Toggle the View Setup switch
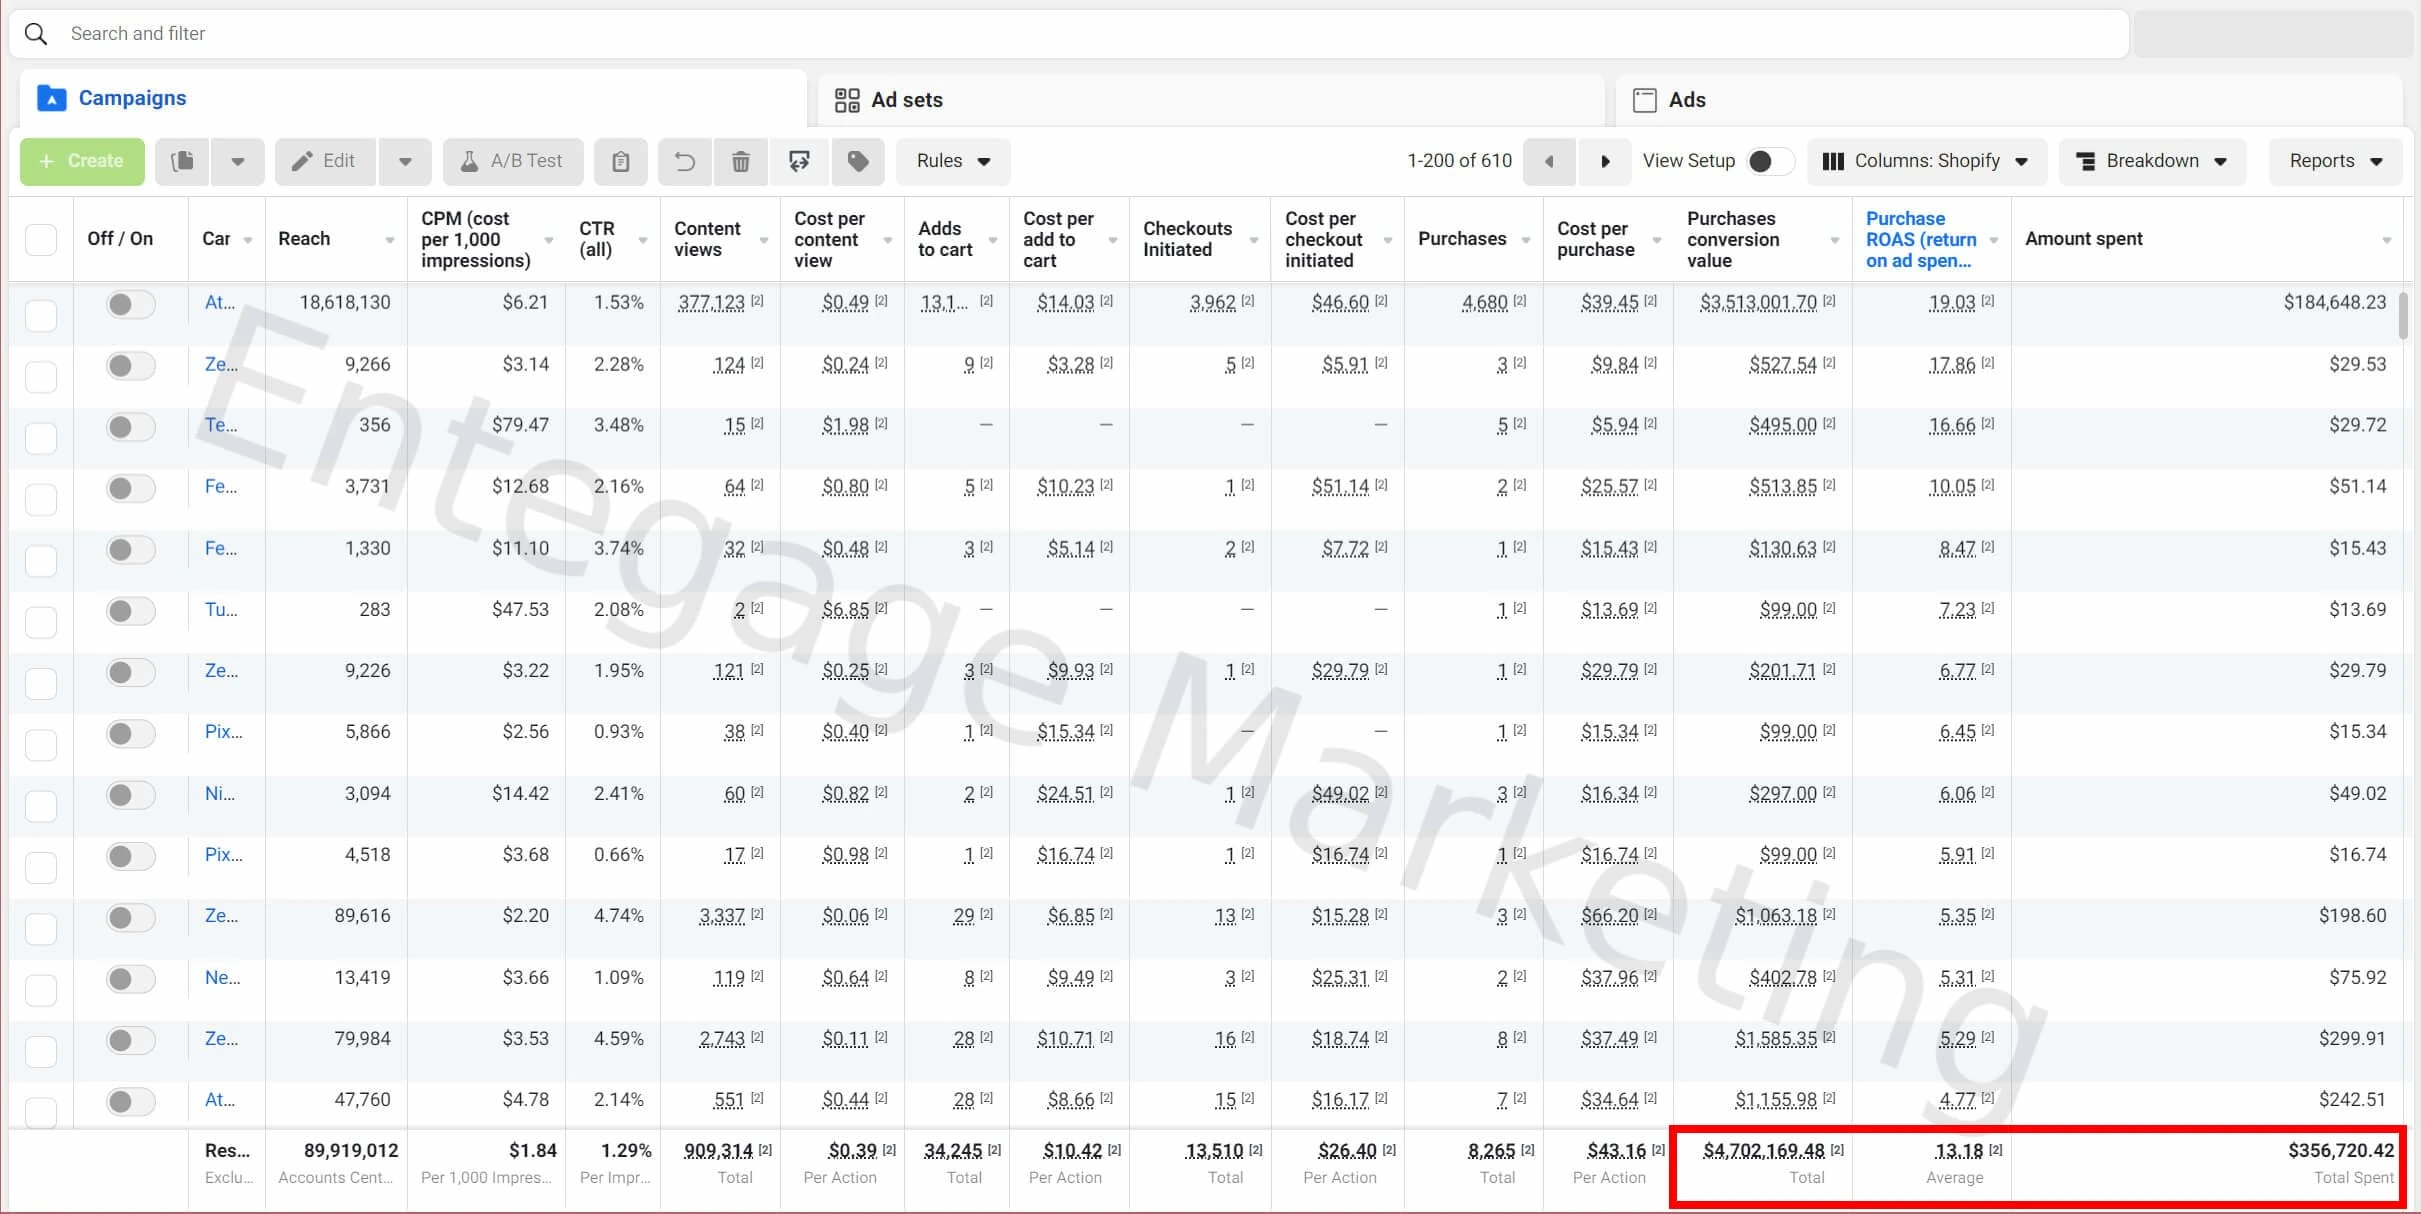The image size is (2421, 1214). 1767,161
